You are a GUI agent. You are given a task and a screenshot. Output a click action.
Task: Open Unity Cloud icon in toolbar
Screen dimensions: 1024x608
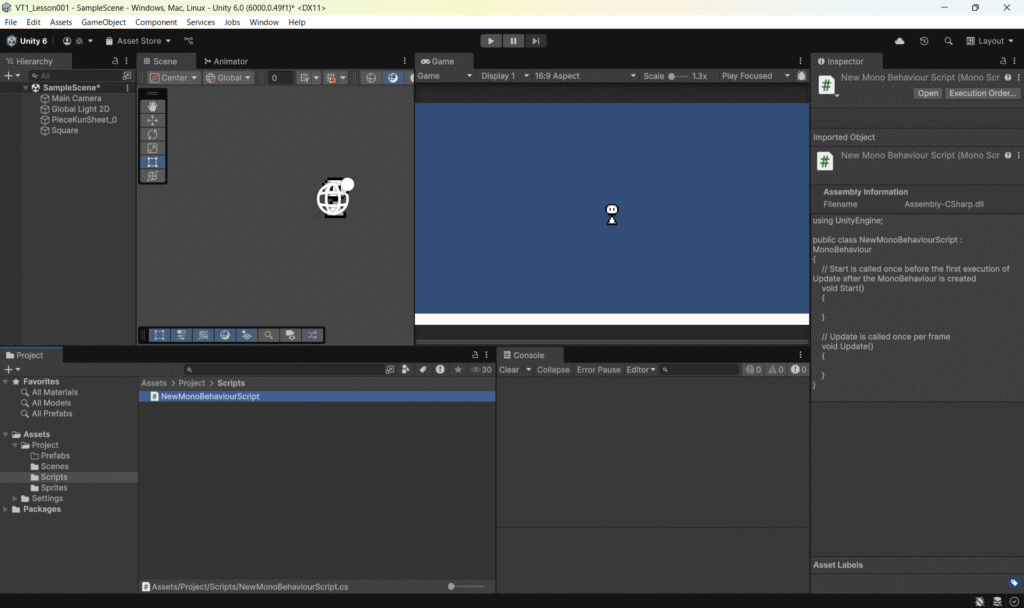[x=899, y=40]
